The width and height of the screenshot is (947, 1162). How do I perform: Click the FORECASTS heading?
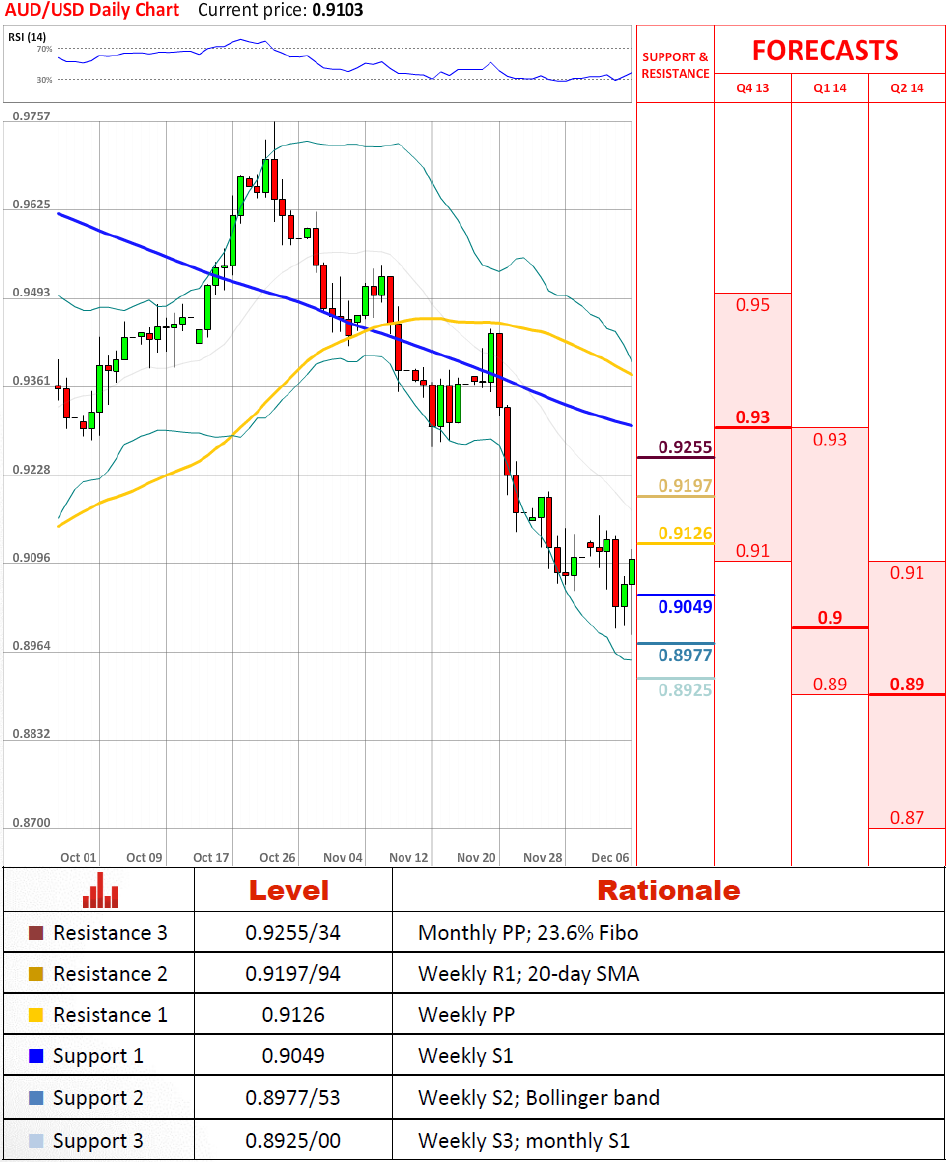(x=825, y=50)
